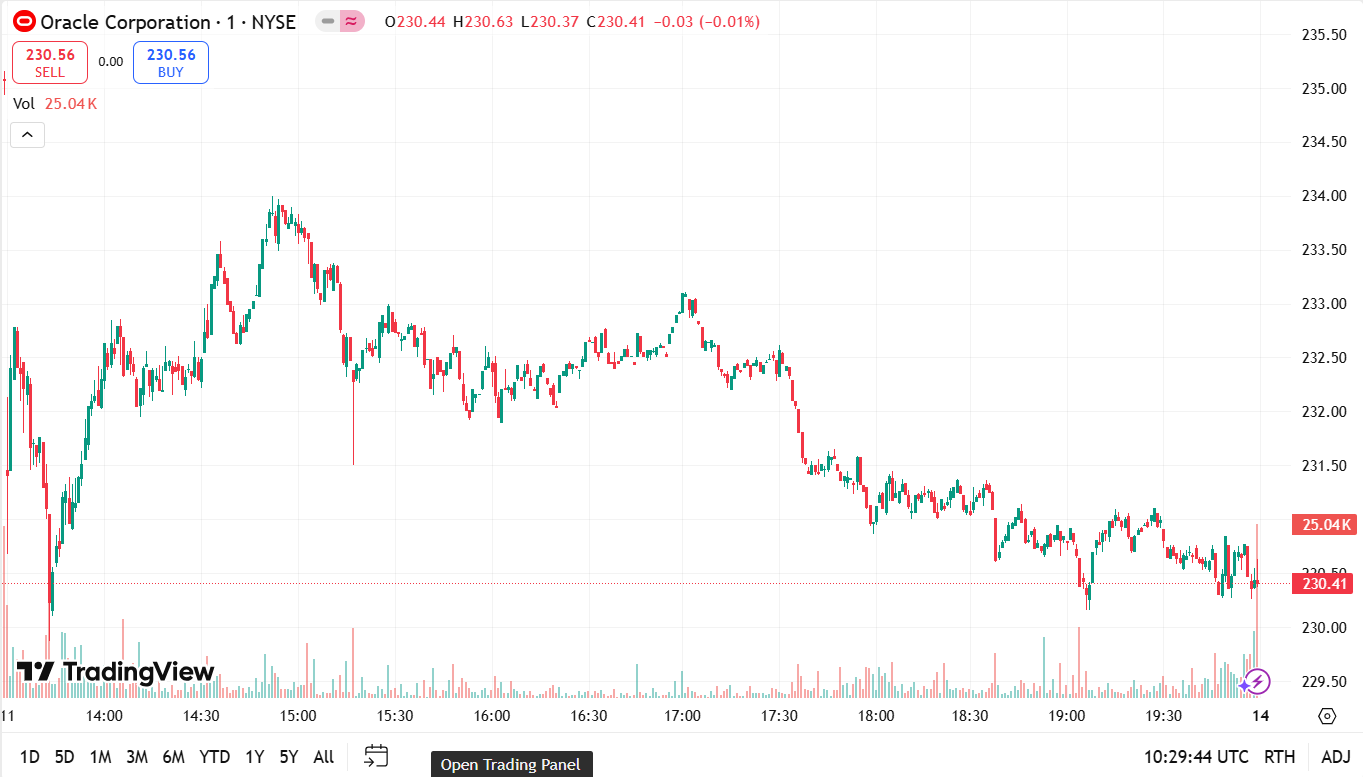Toggle ADJ adjusted data setting

click(x=1335, y=757)
